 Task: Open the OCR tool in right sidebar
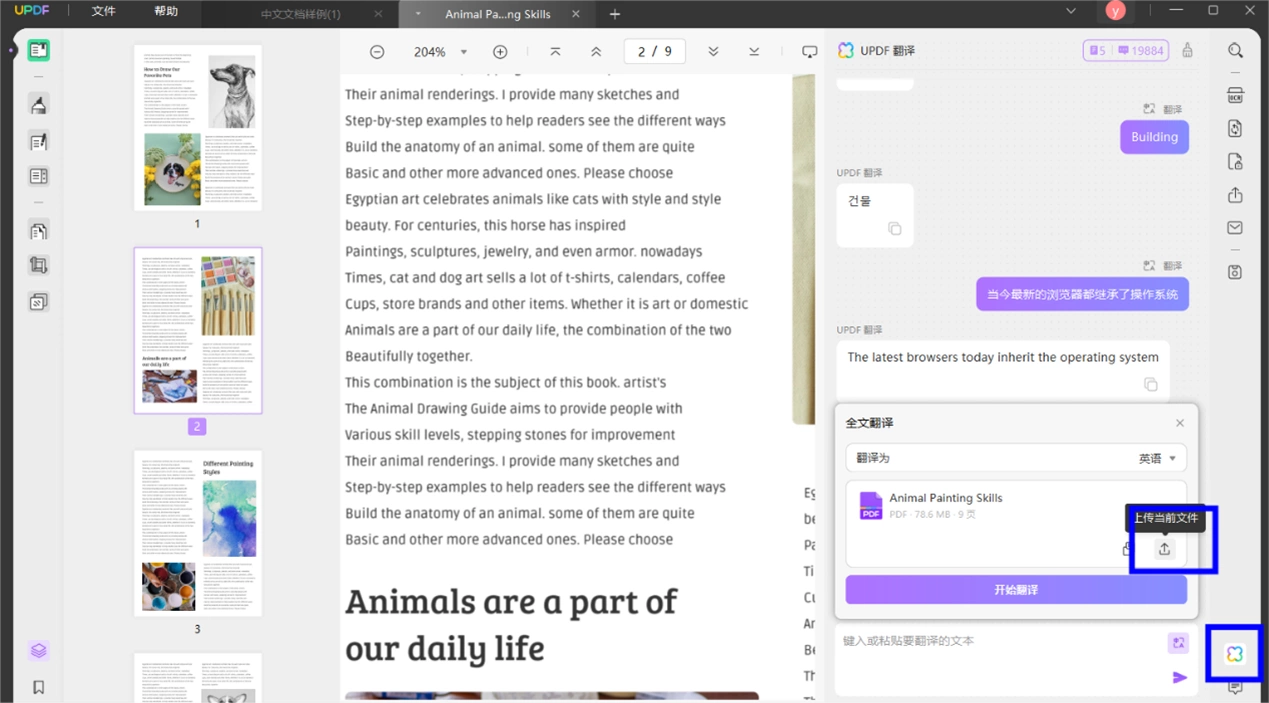[1235, 95]
